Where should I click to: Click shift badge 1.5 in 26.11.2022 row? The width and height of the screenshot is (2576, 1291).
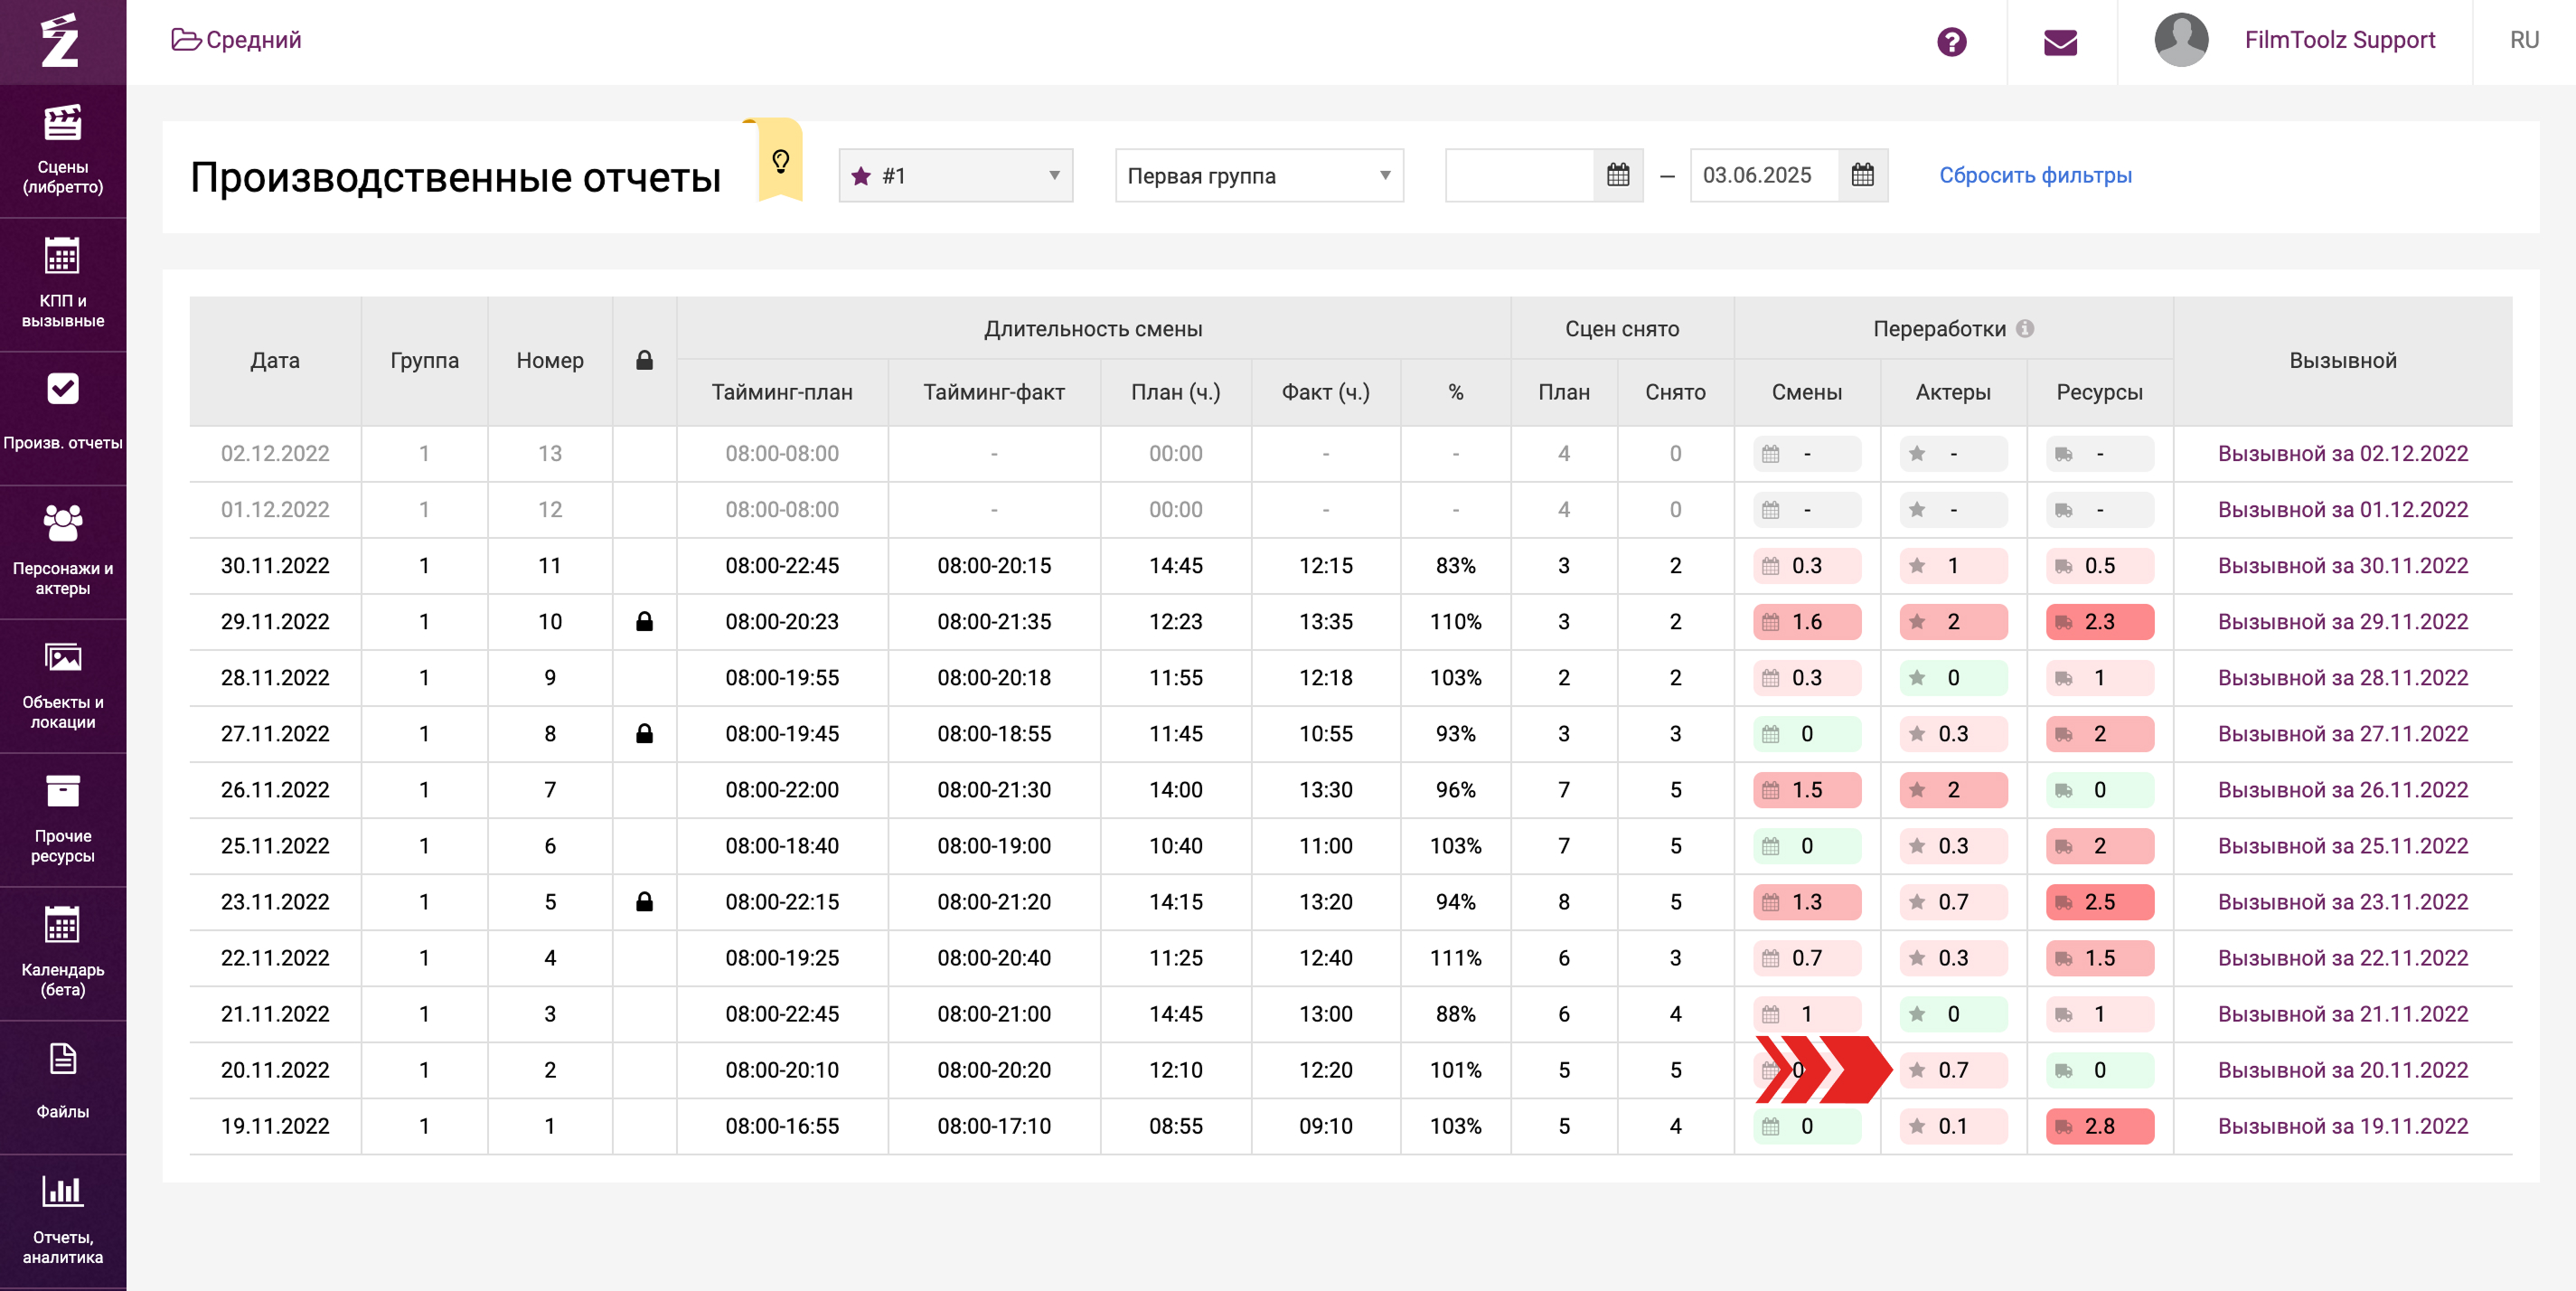1807,789
